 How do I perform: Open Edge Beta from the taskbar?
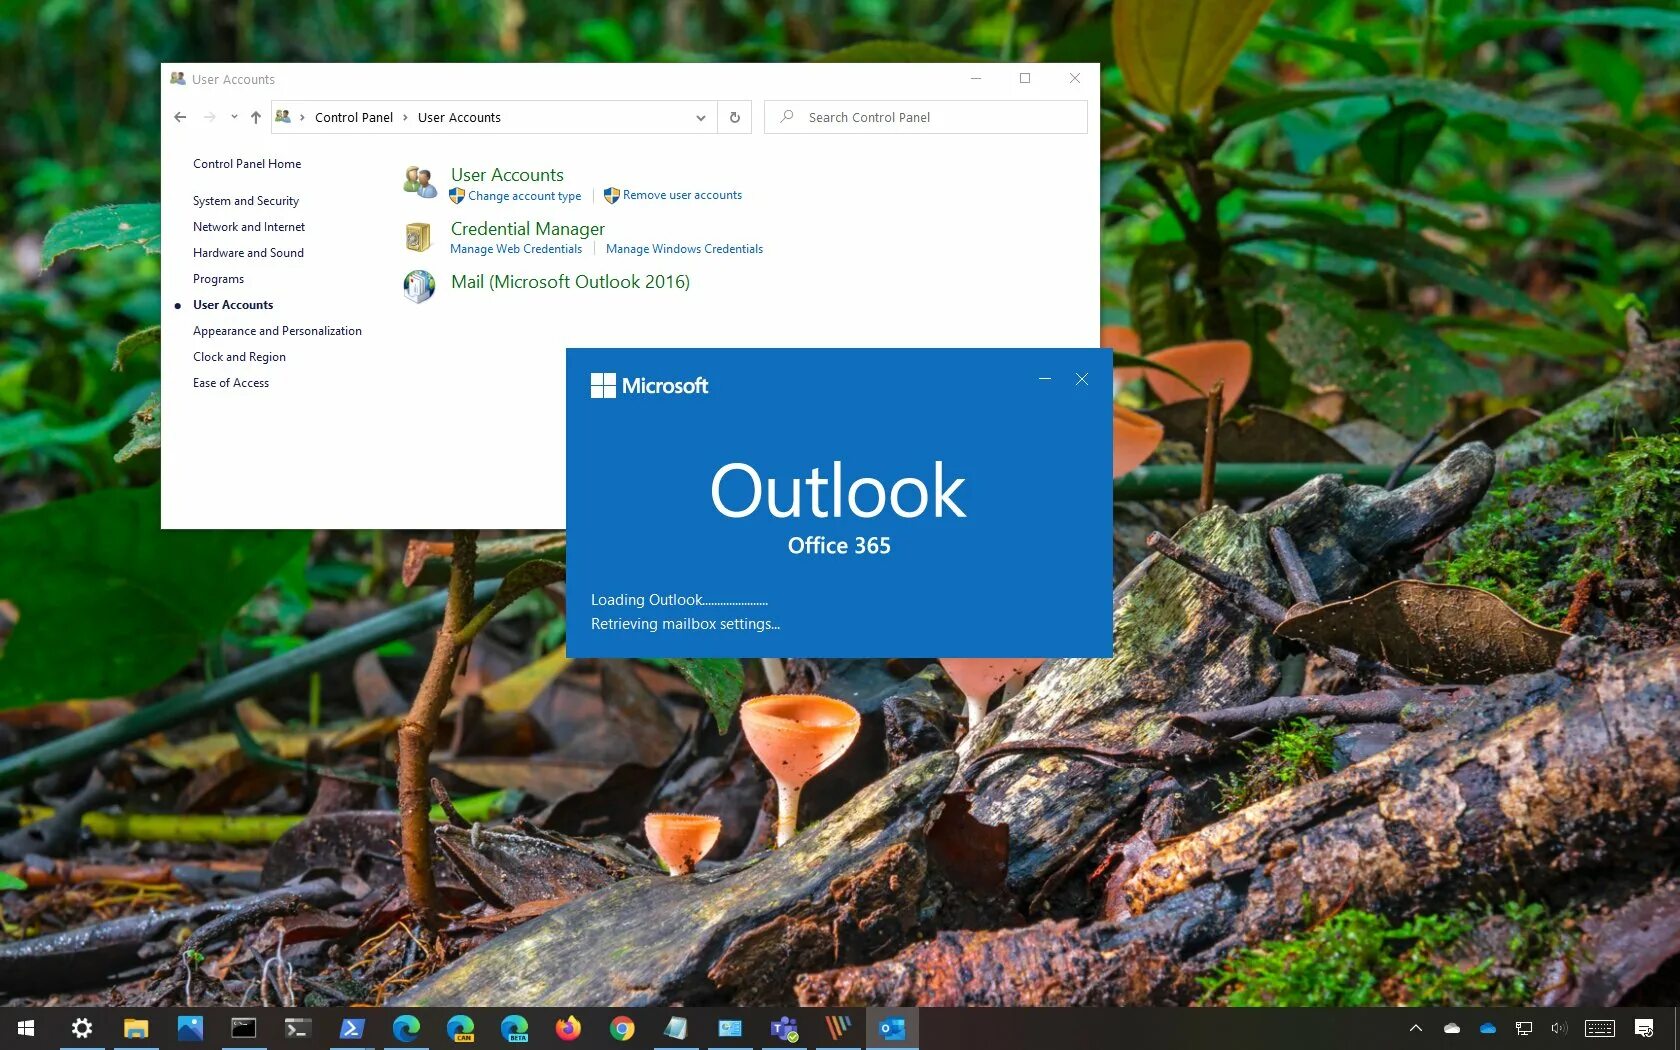pos(514,1028)
